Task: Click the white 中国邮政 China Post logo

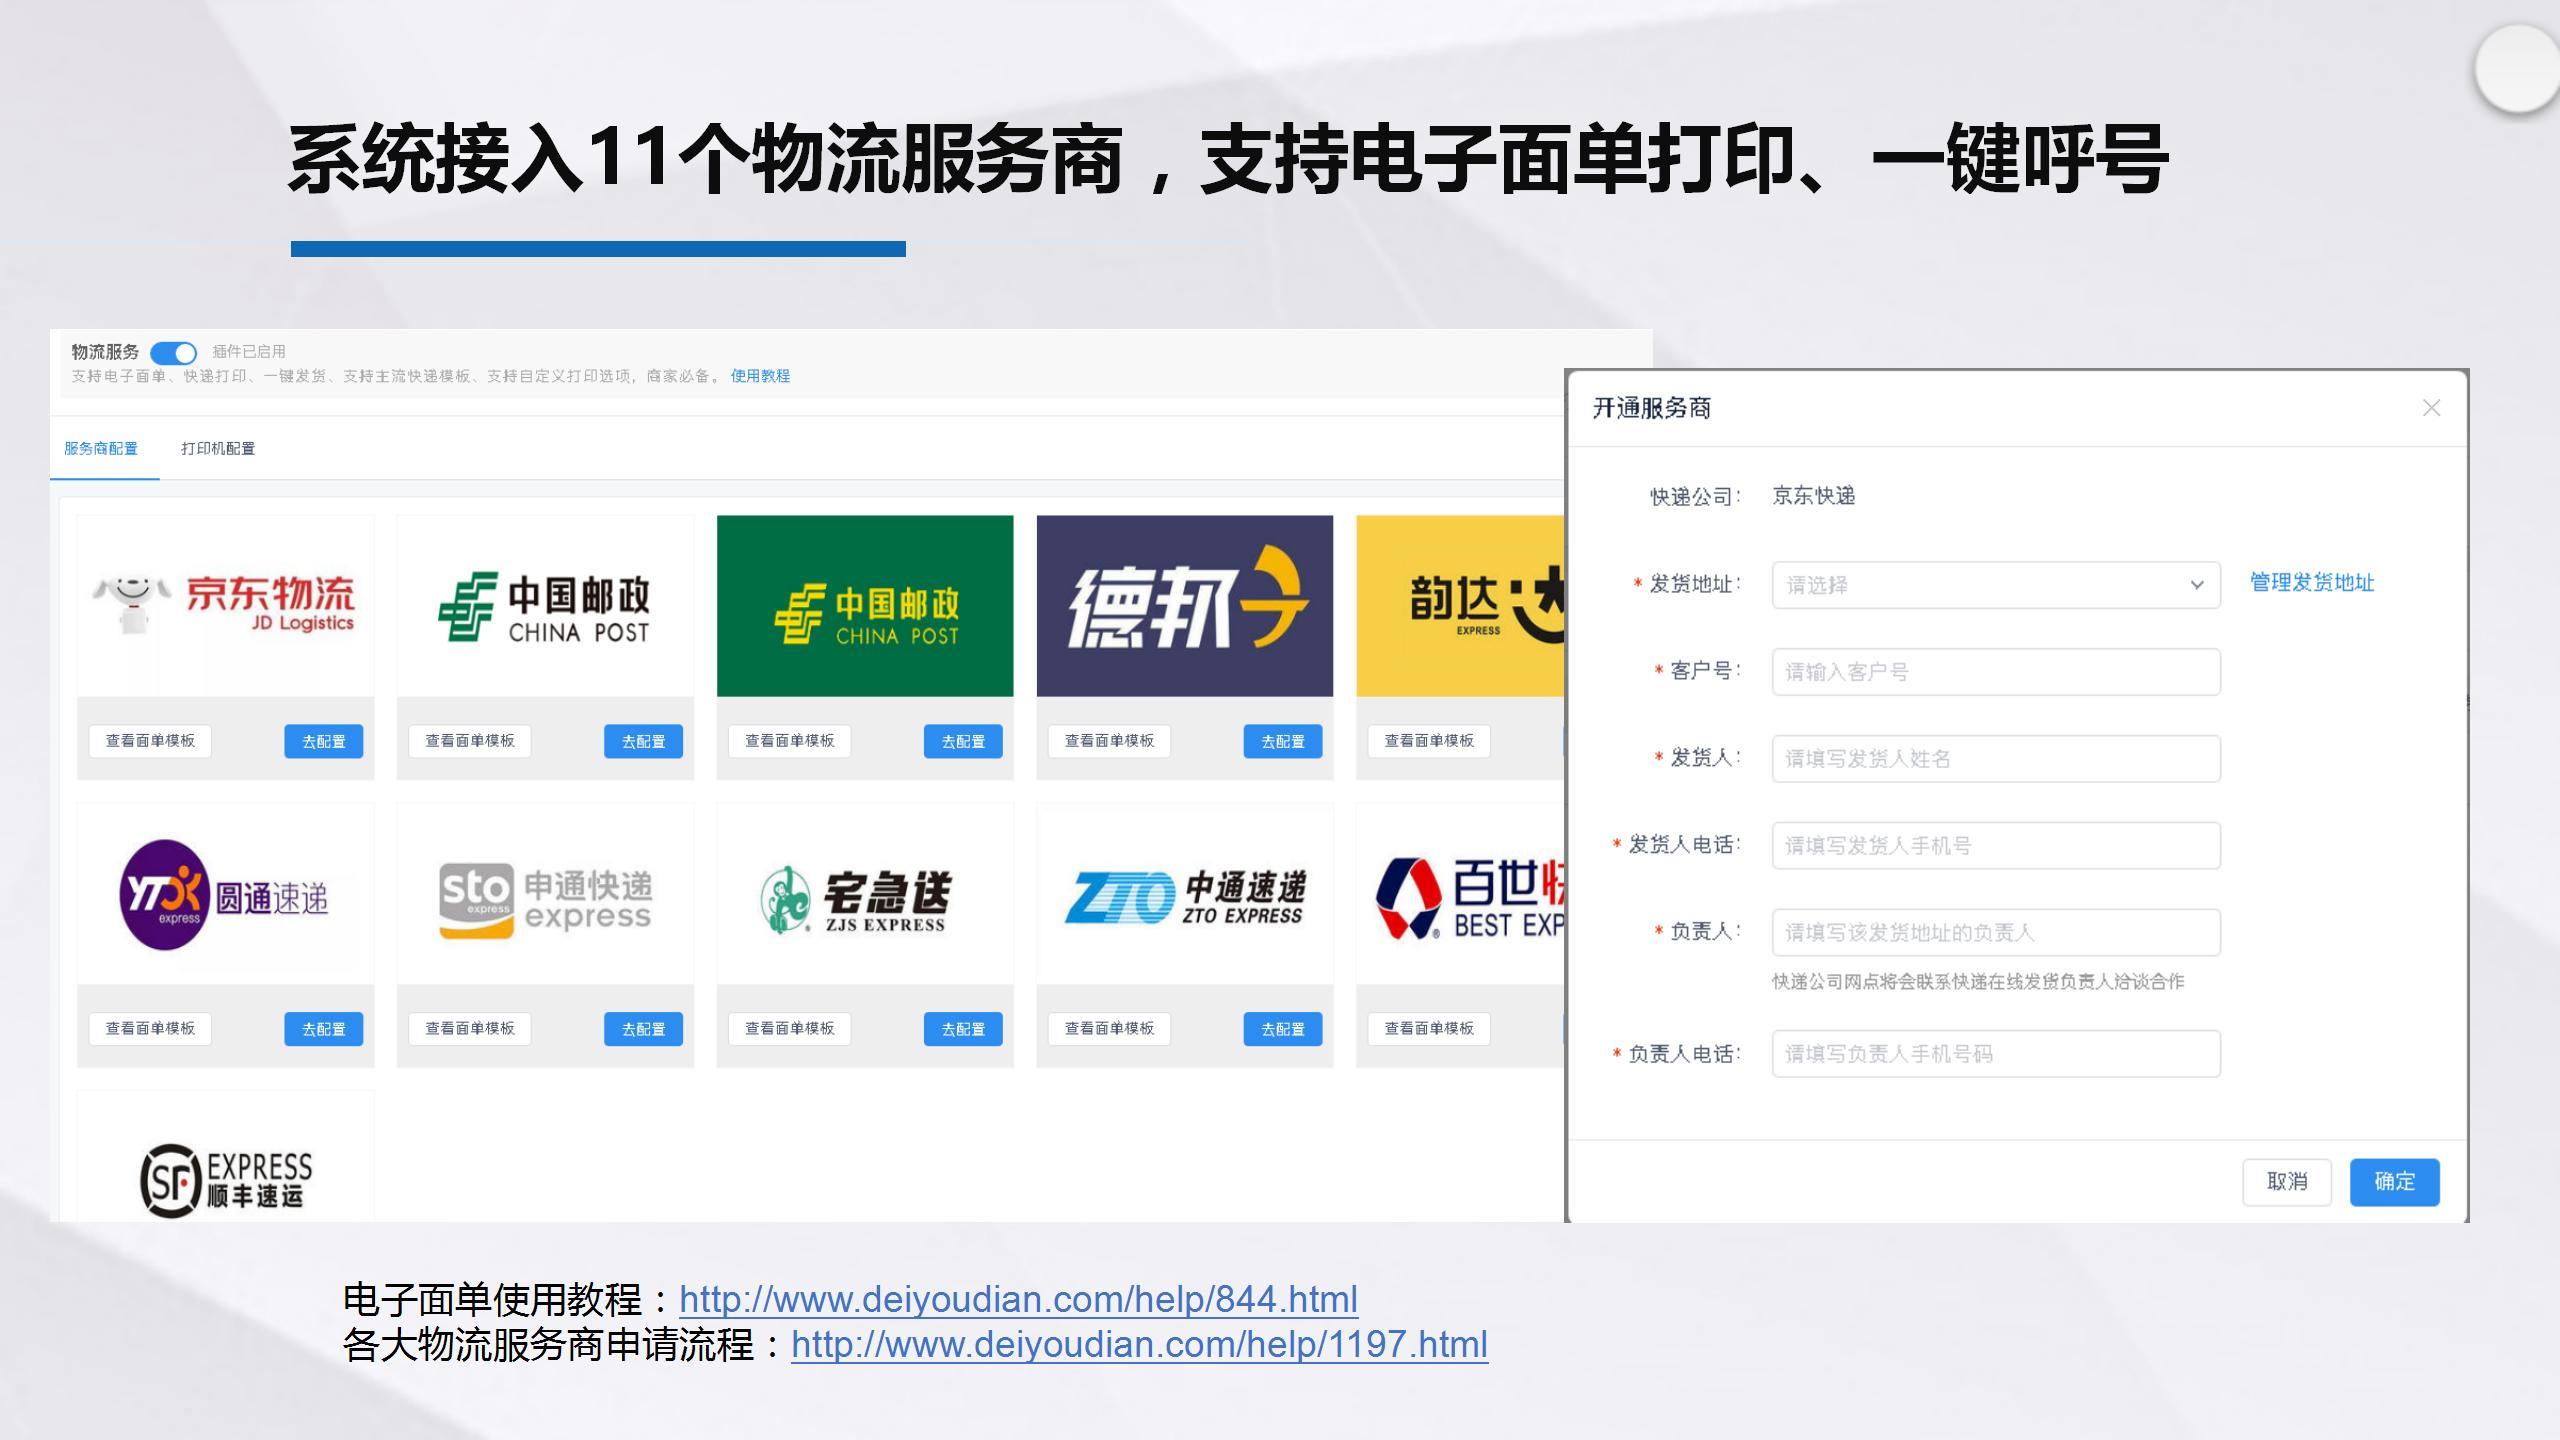Action: (x=545, y=606)
